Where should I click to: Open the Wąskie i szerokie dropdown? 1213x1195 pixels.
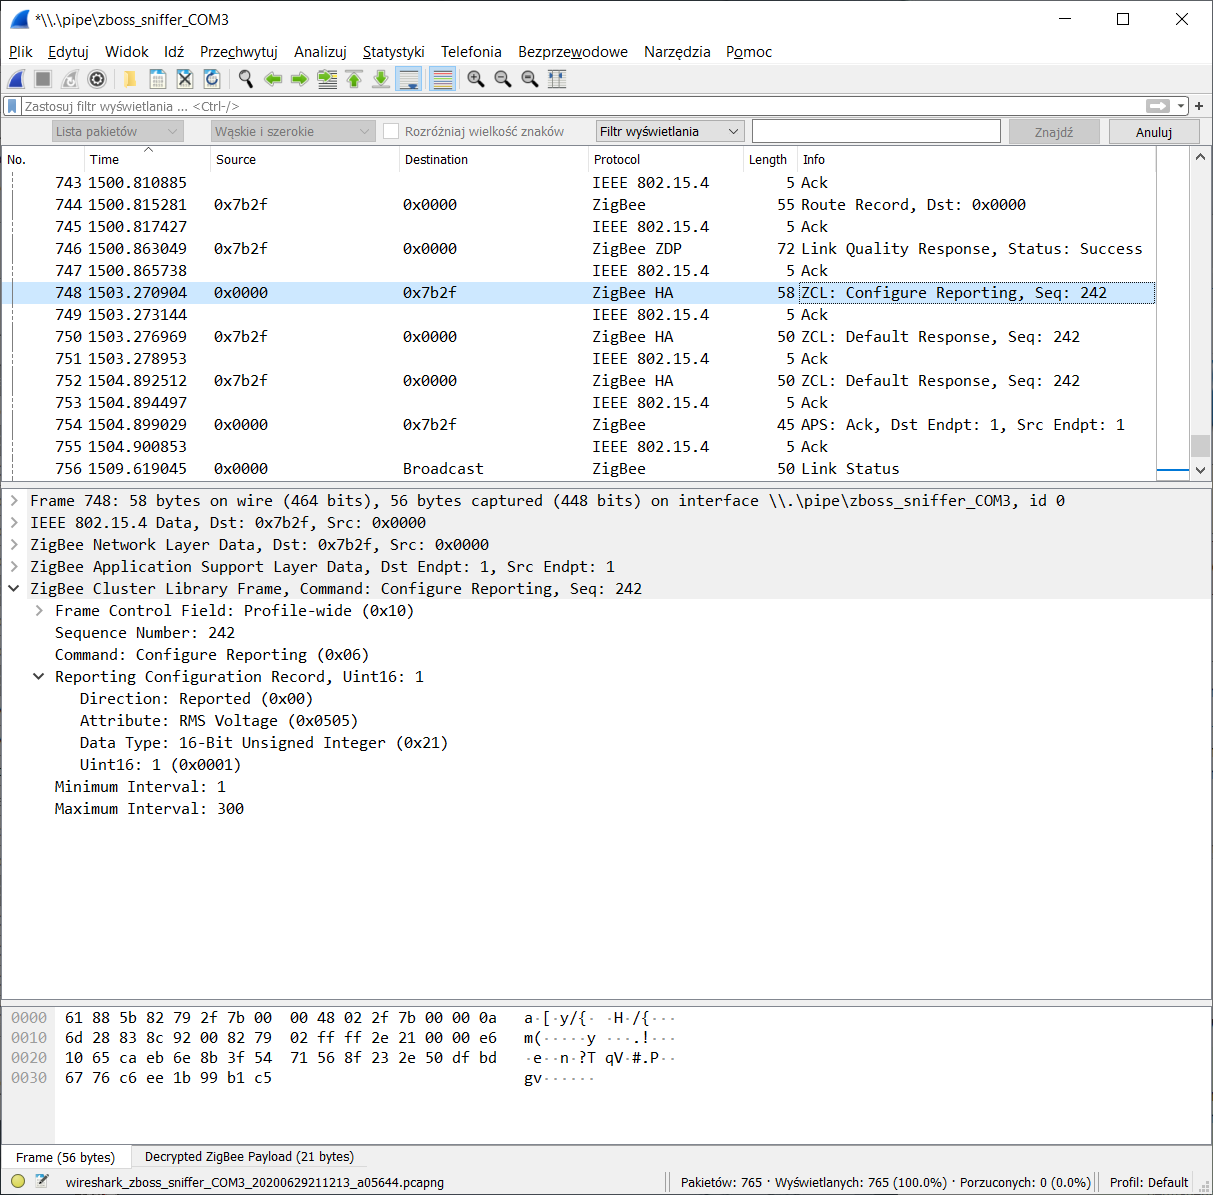(x=293, y=131)
